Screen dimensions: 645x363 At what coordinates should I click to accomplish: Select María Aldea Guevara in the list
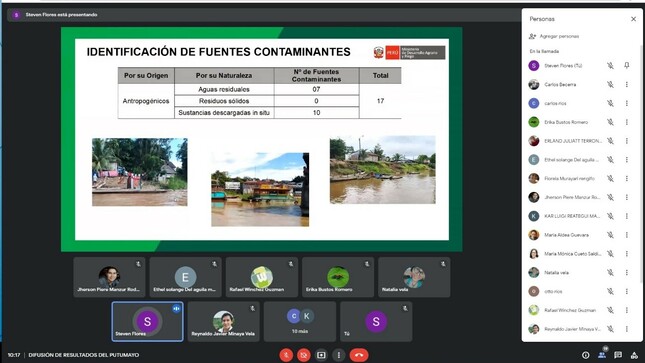click(x=579, y=235)
